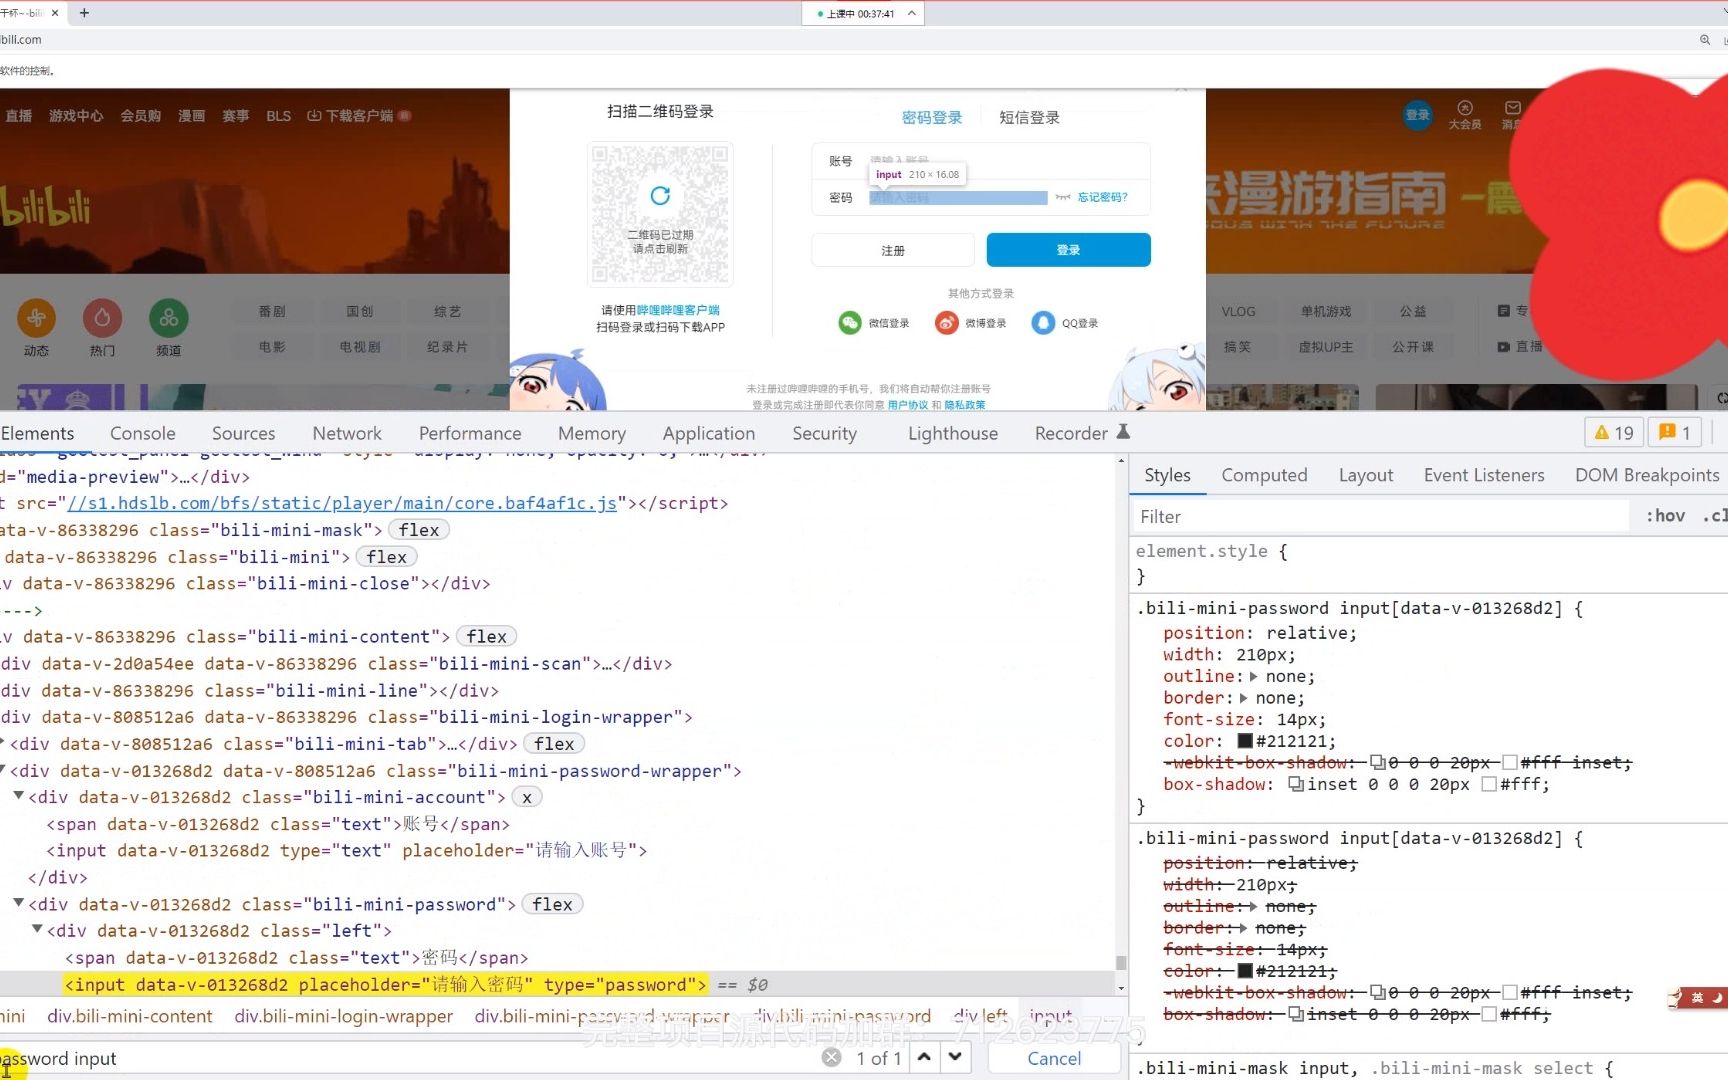Expand the recording timer dropdown chevron
The image size is (1728, 1080).
pyautogui.click(x=911, y=13)
